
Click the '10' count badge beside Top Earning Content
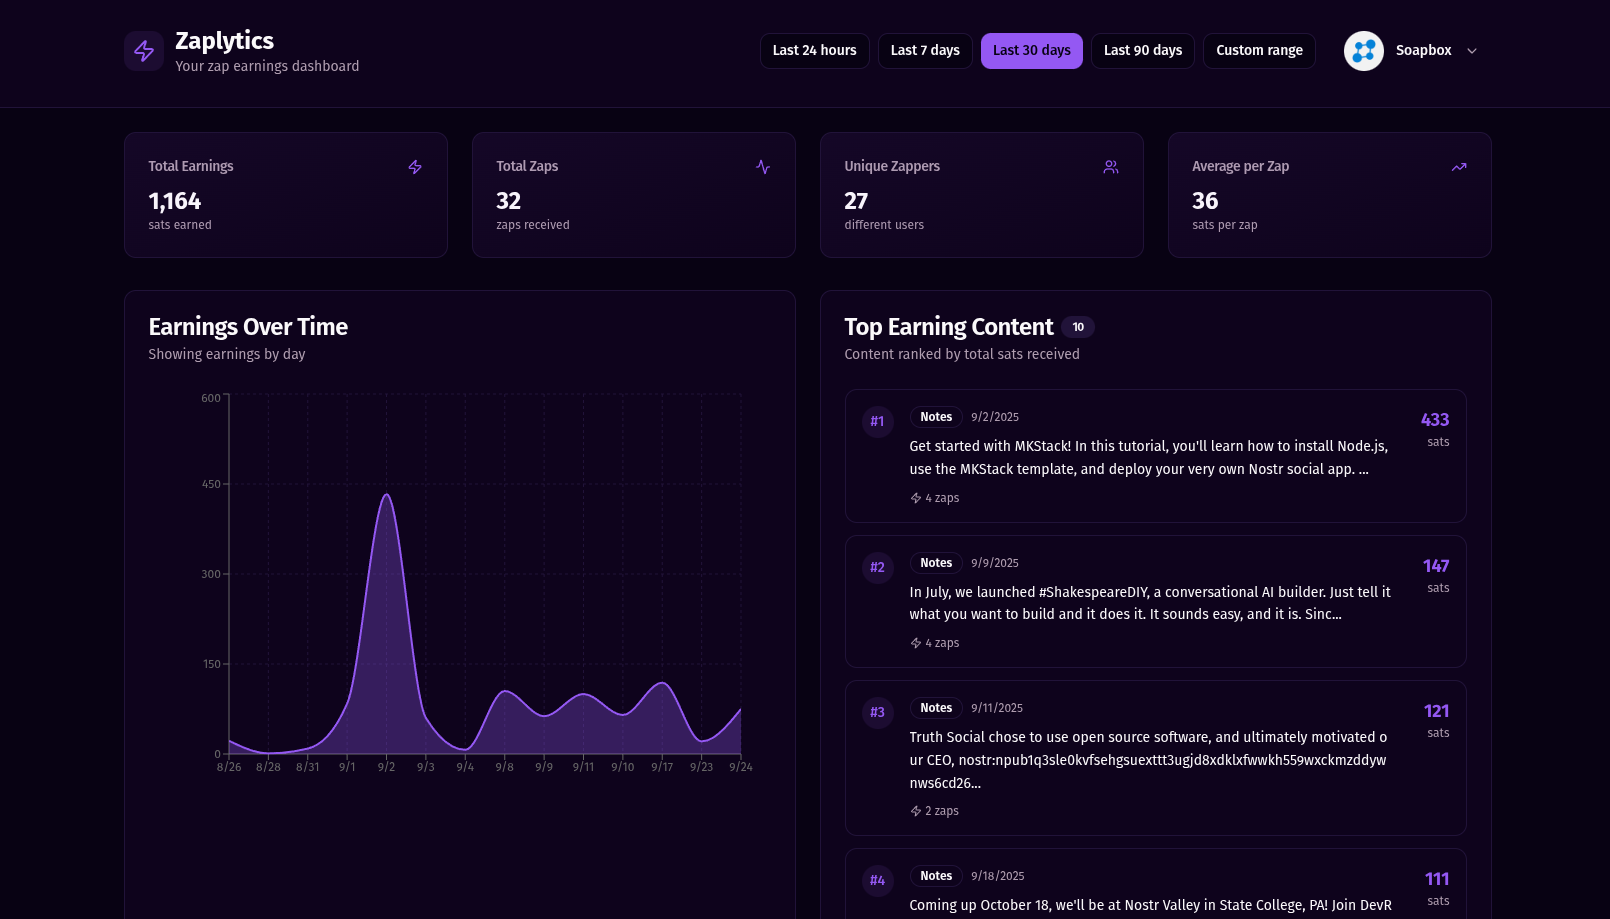1078,327
